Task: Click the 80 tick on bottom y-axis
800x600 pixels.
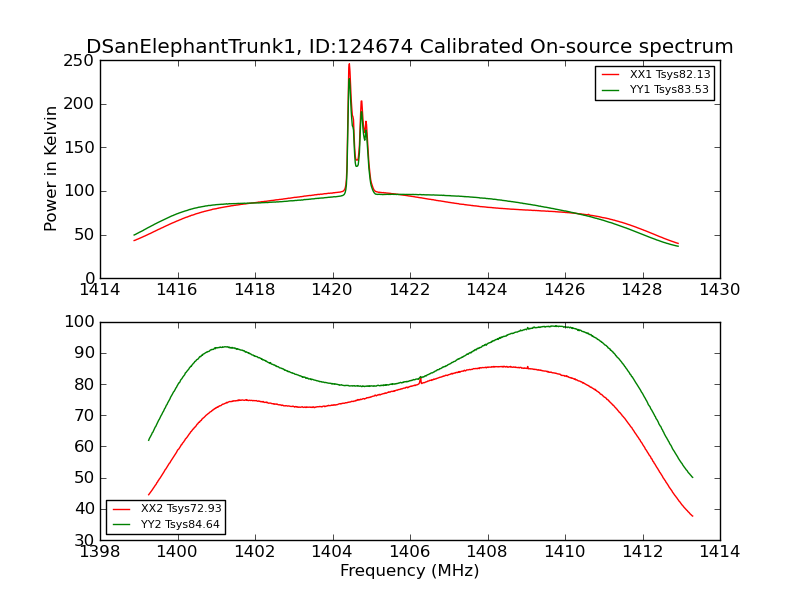Action: tap(84, 384)
